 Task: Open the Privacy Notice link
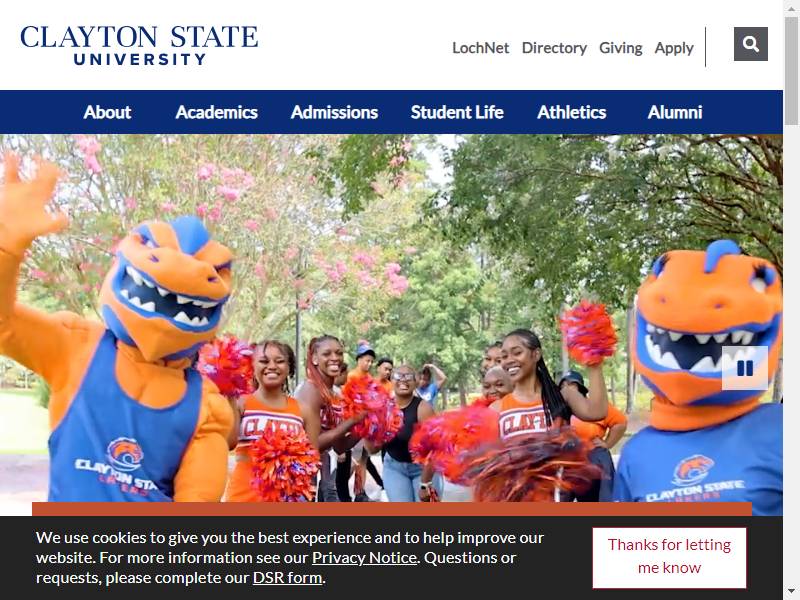364,558
